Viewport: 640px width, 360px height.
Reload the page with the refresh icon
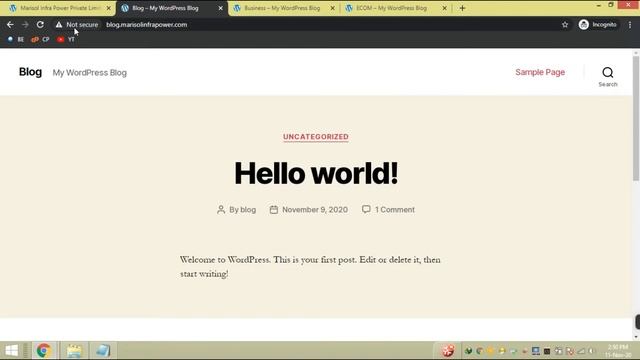point(40,25)
